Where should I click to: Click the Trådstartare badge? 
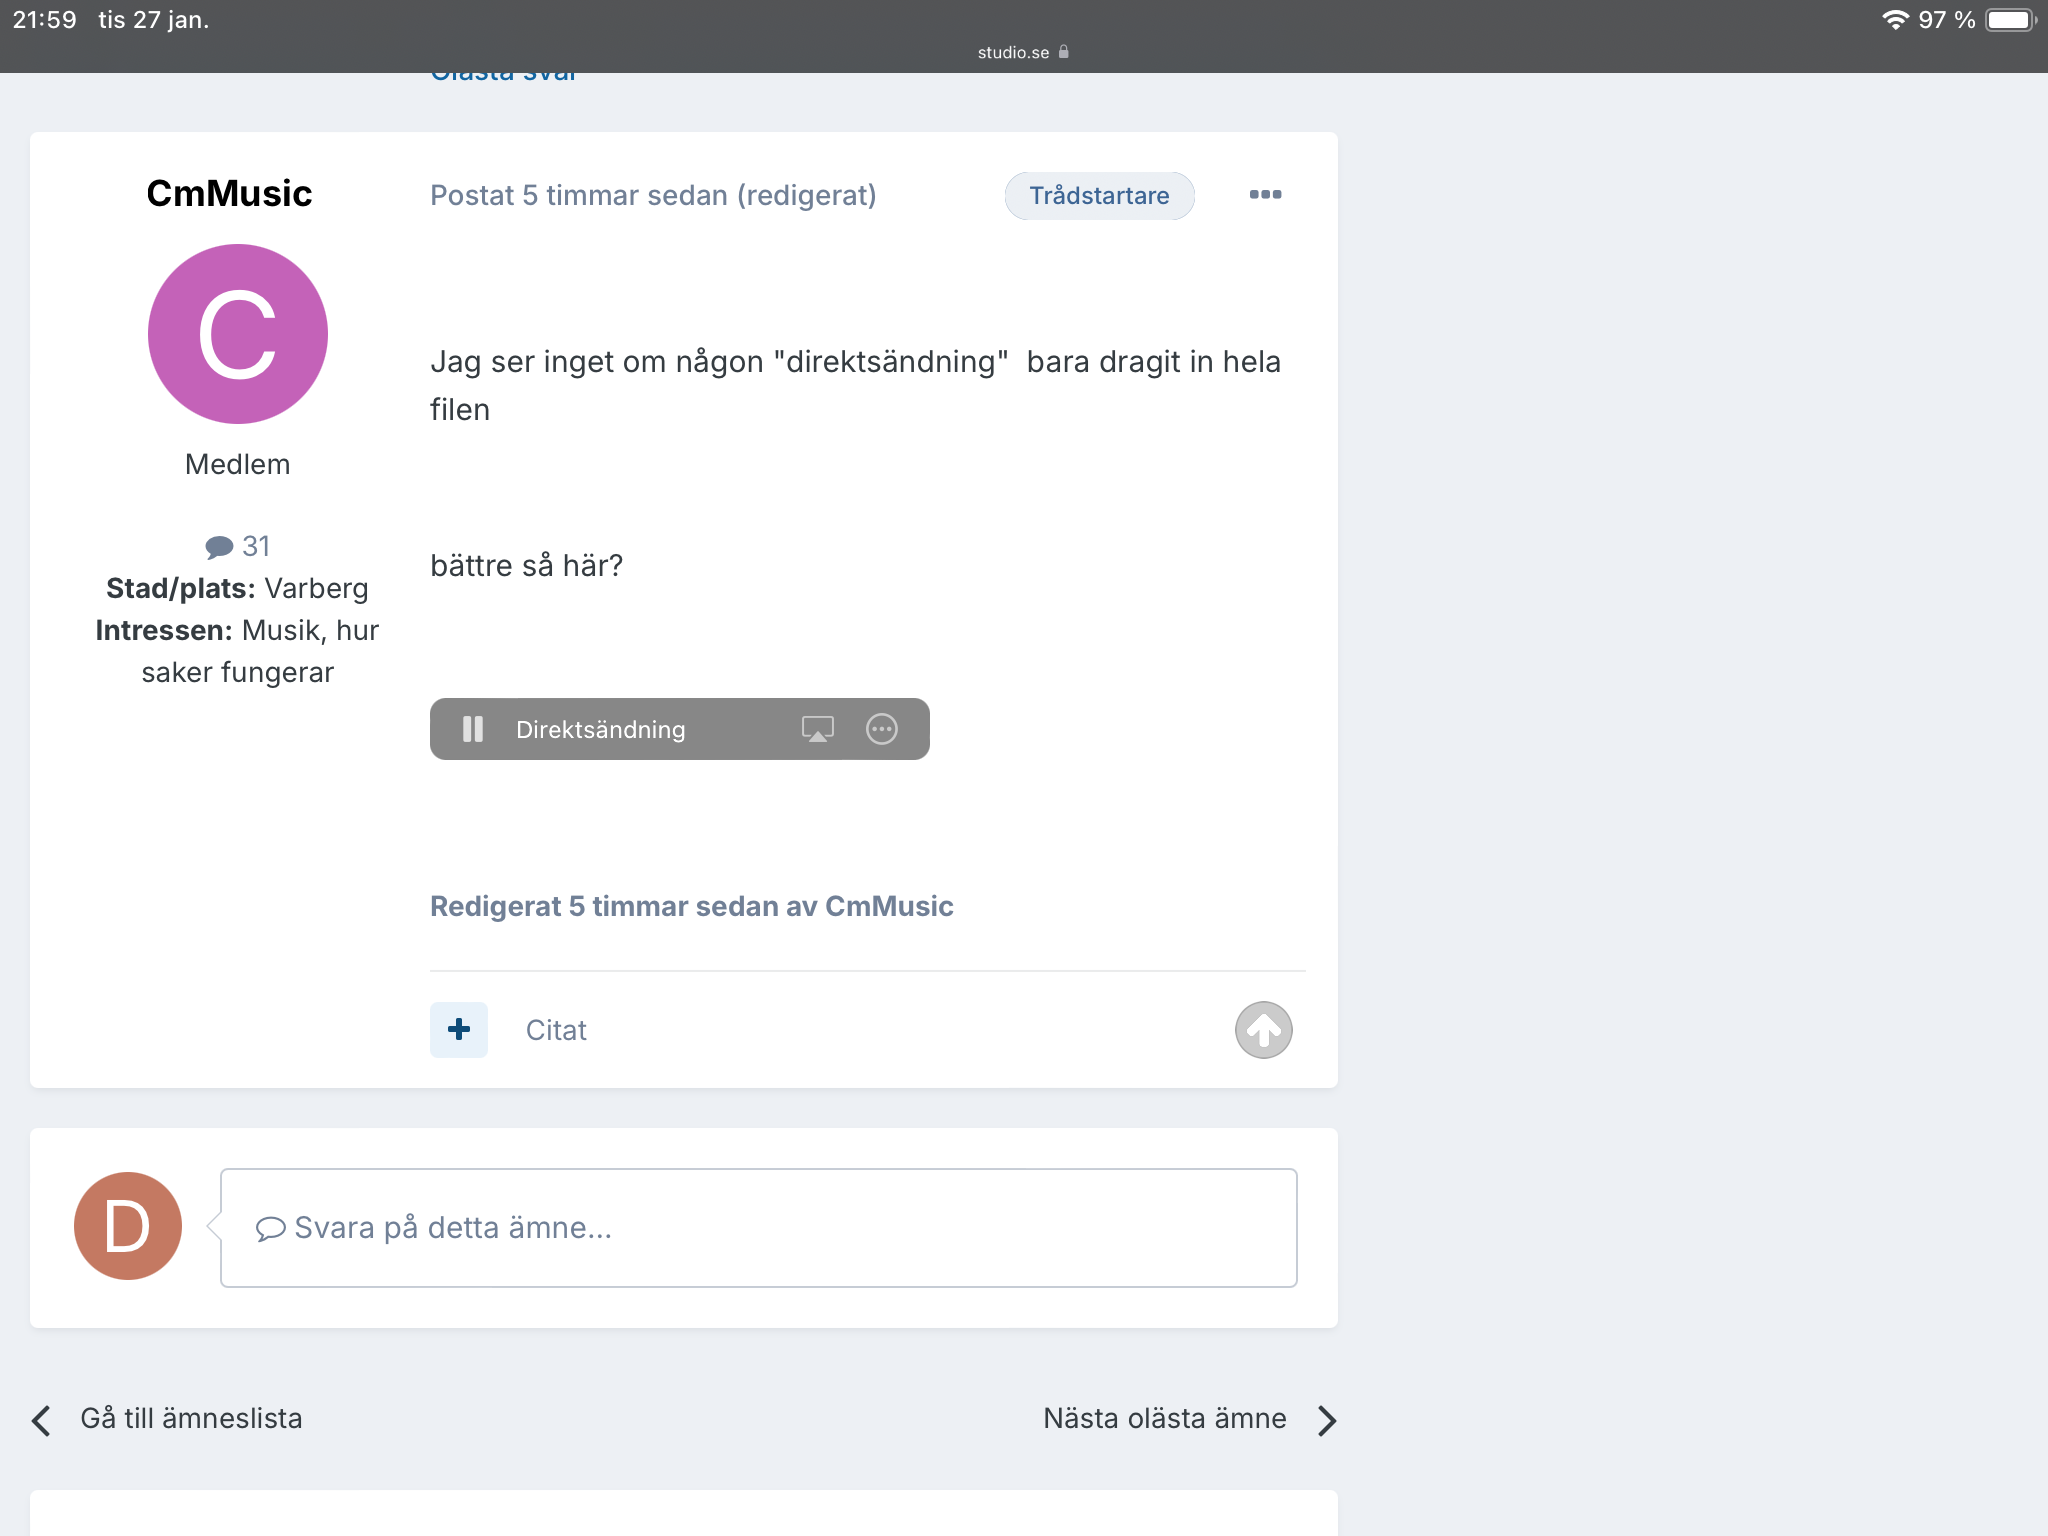click(x=1099, y=196)
